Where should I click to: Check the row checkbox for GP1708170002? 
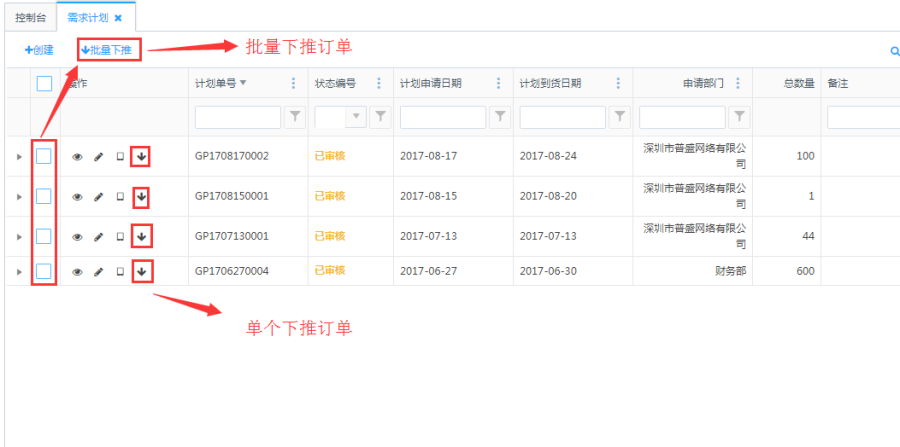[44, 156]
